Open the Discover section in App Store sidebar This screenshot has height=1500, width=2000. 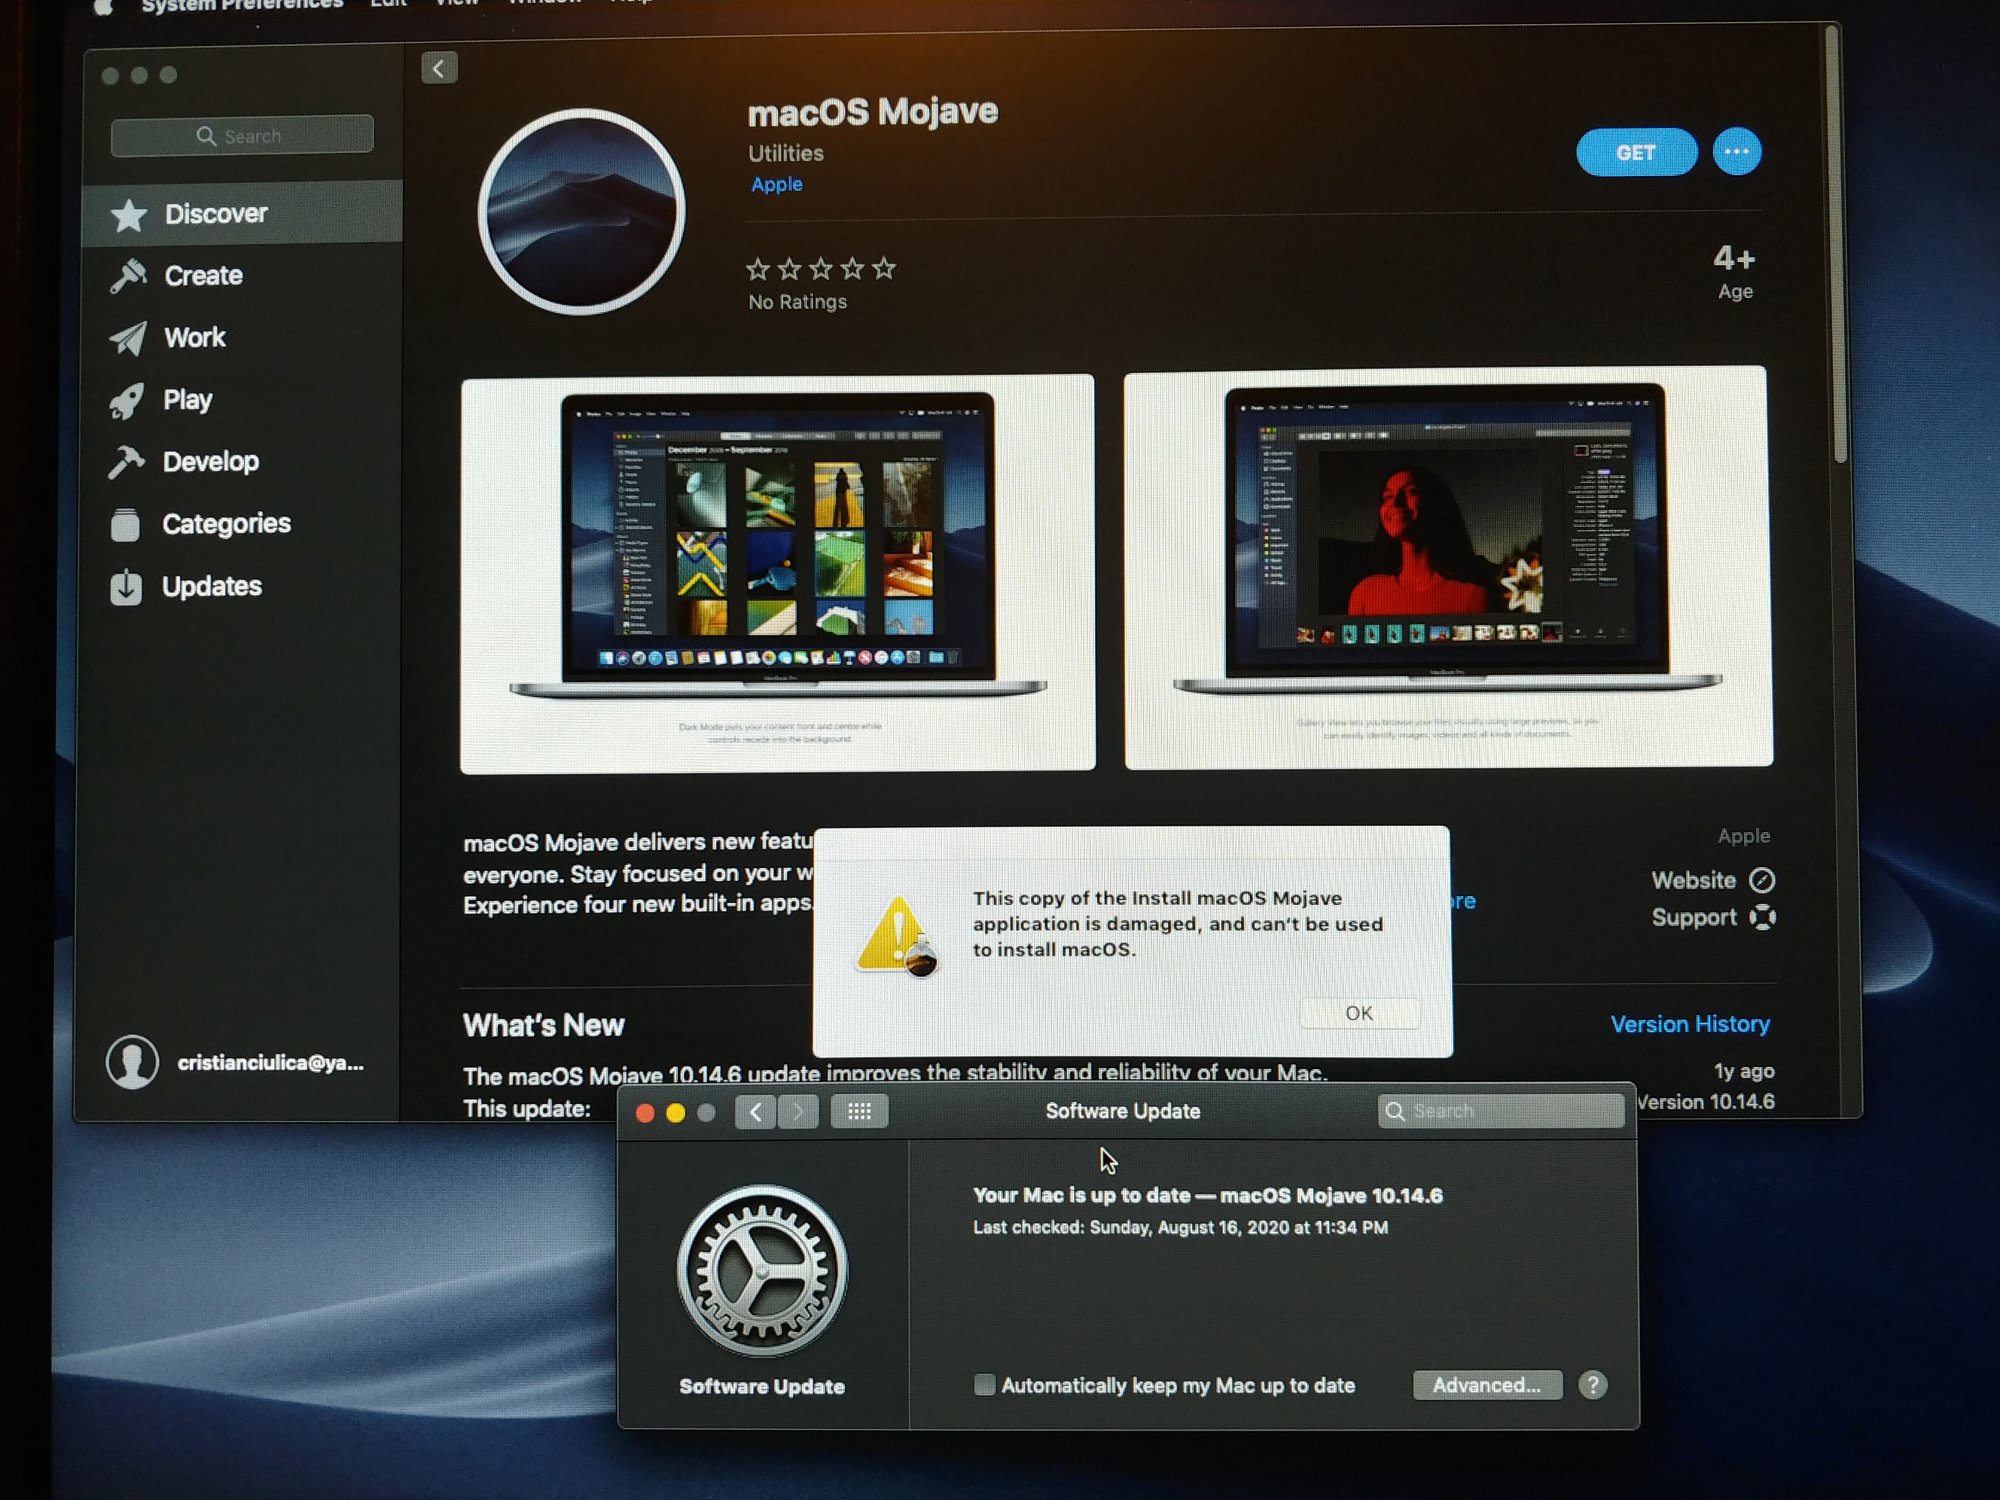pyautogui.click(x=241, y=214)
